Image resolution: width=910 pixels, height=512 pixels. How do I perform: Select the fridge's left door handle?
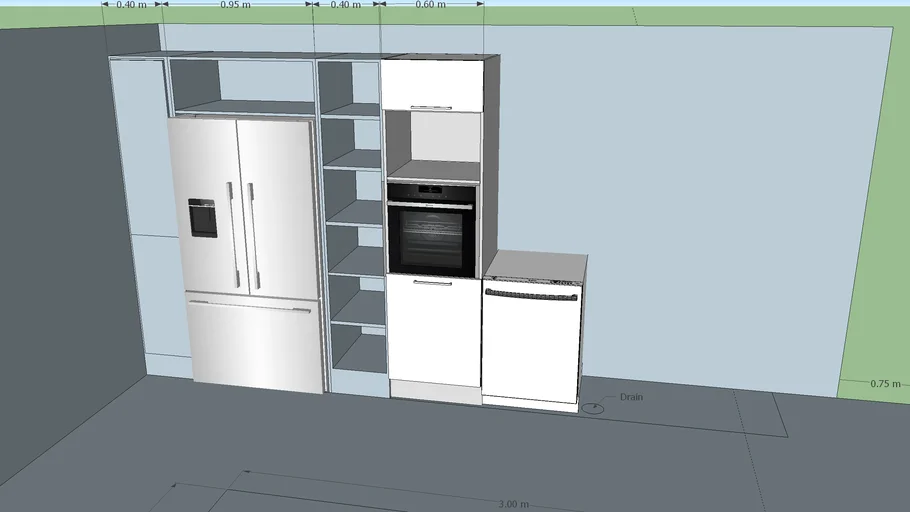click(x=233, y=235)
